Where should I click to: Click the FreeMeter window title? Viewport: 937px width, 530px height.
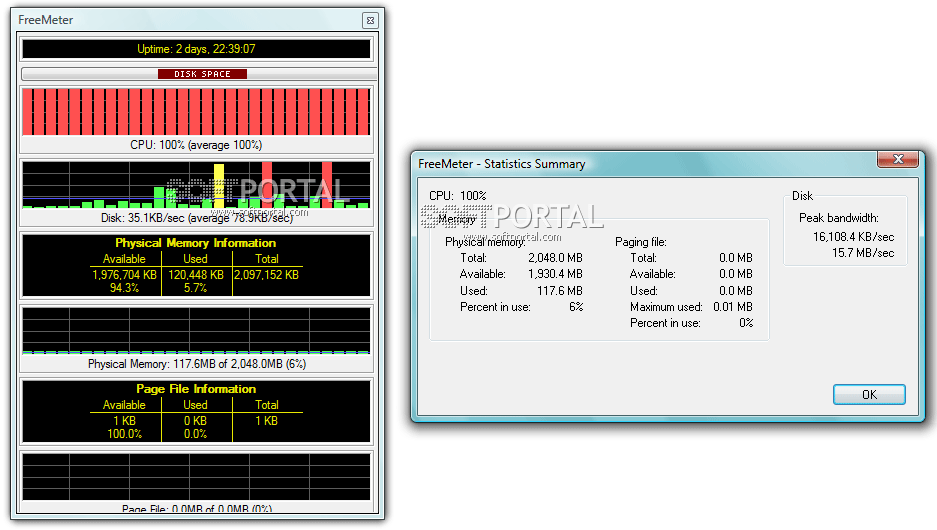pos(45,20)
